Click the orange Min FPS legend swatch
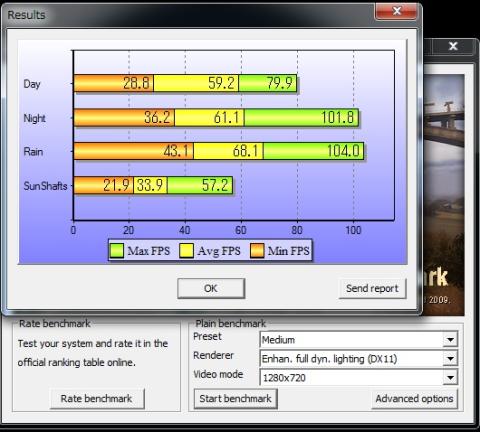Screen dimensions: 480x432 [257, 251]
